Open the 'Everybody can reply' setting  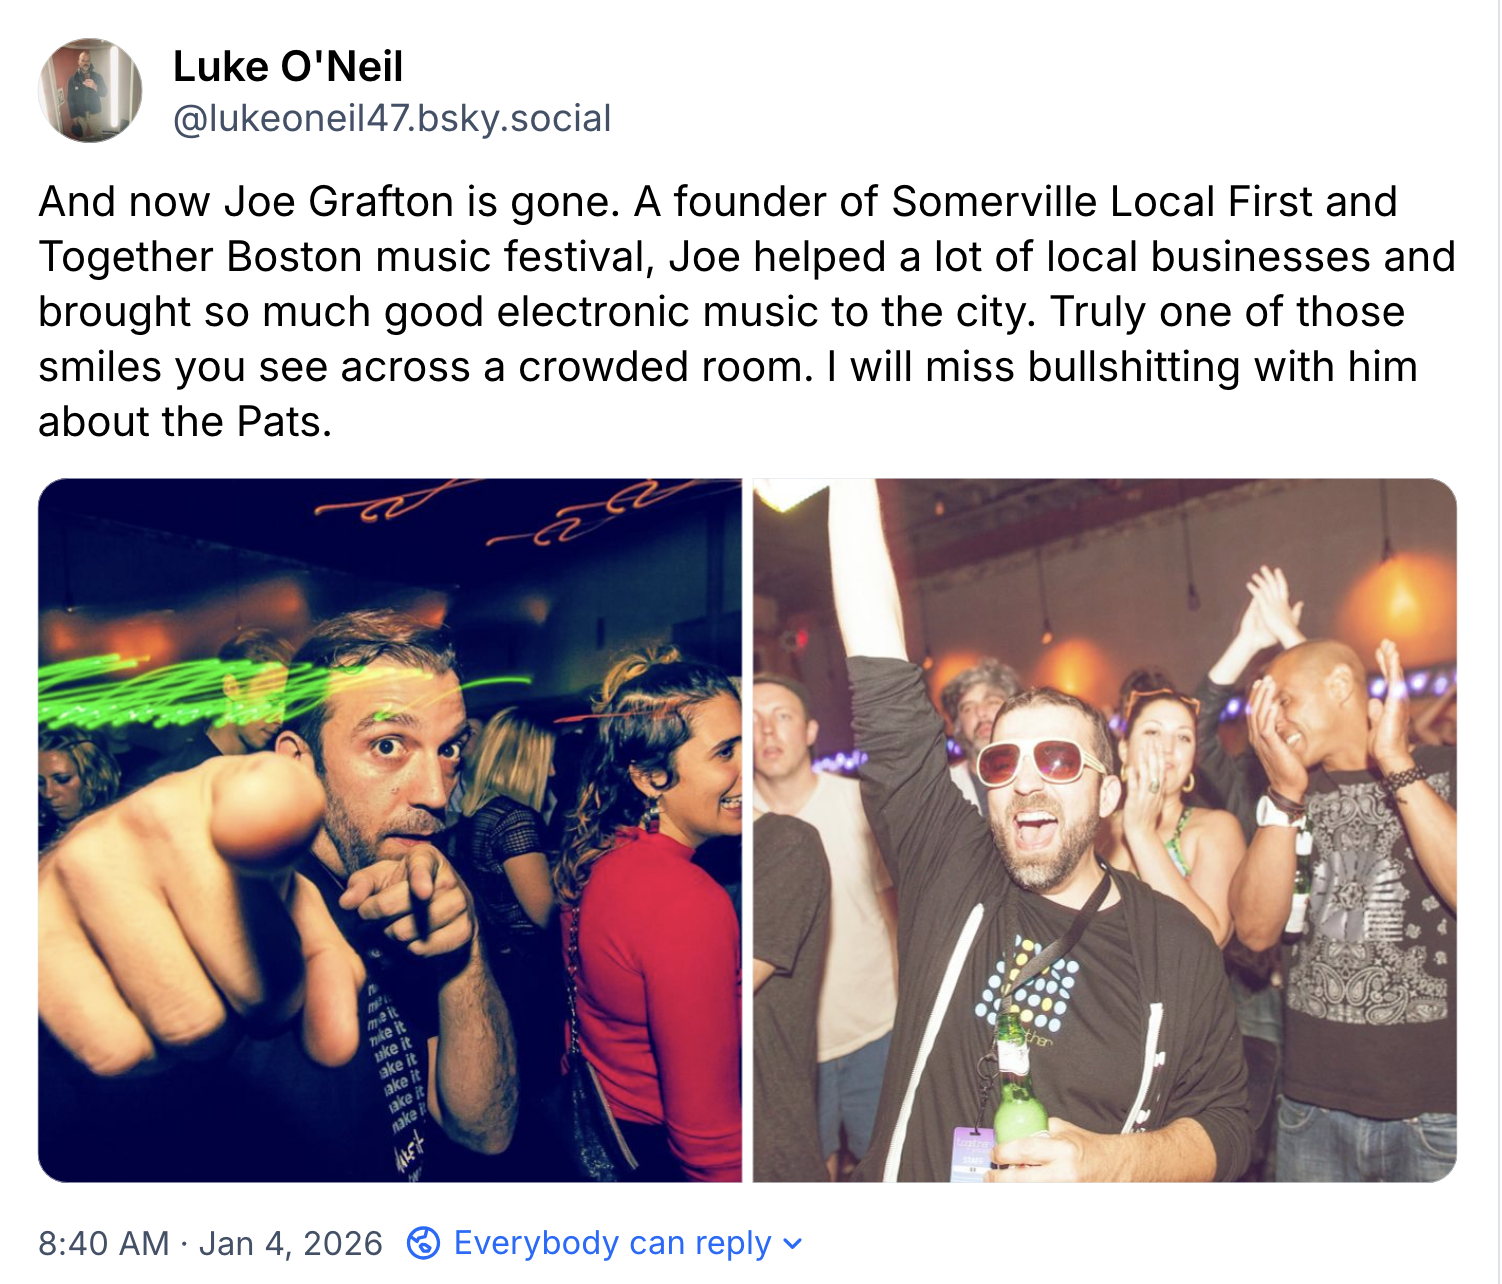coord(612,1243)
